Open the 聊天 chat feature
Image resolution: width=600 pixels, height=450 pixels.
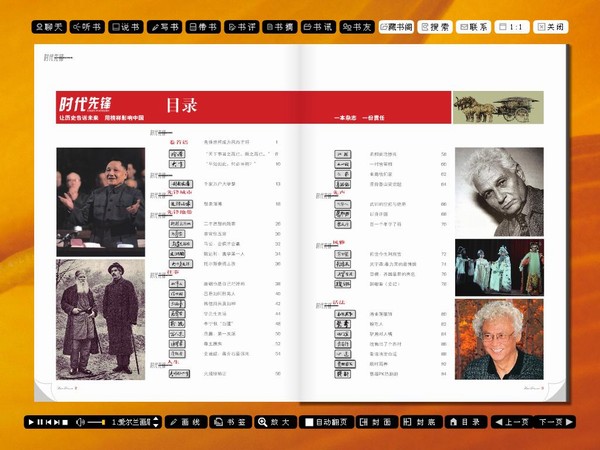pyautogui.click(x=49, y=27)
